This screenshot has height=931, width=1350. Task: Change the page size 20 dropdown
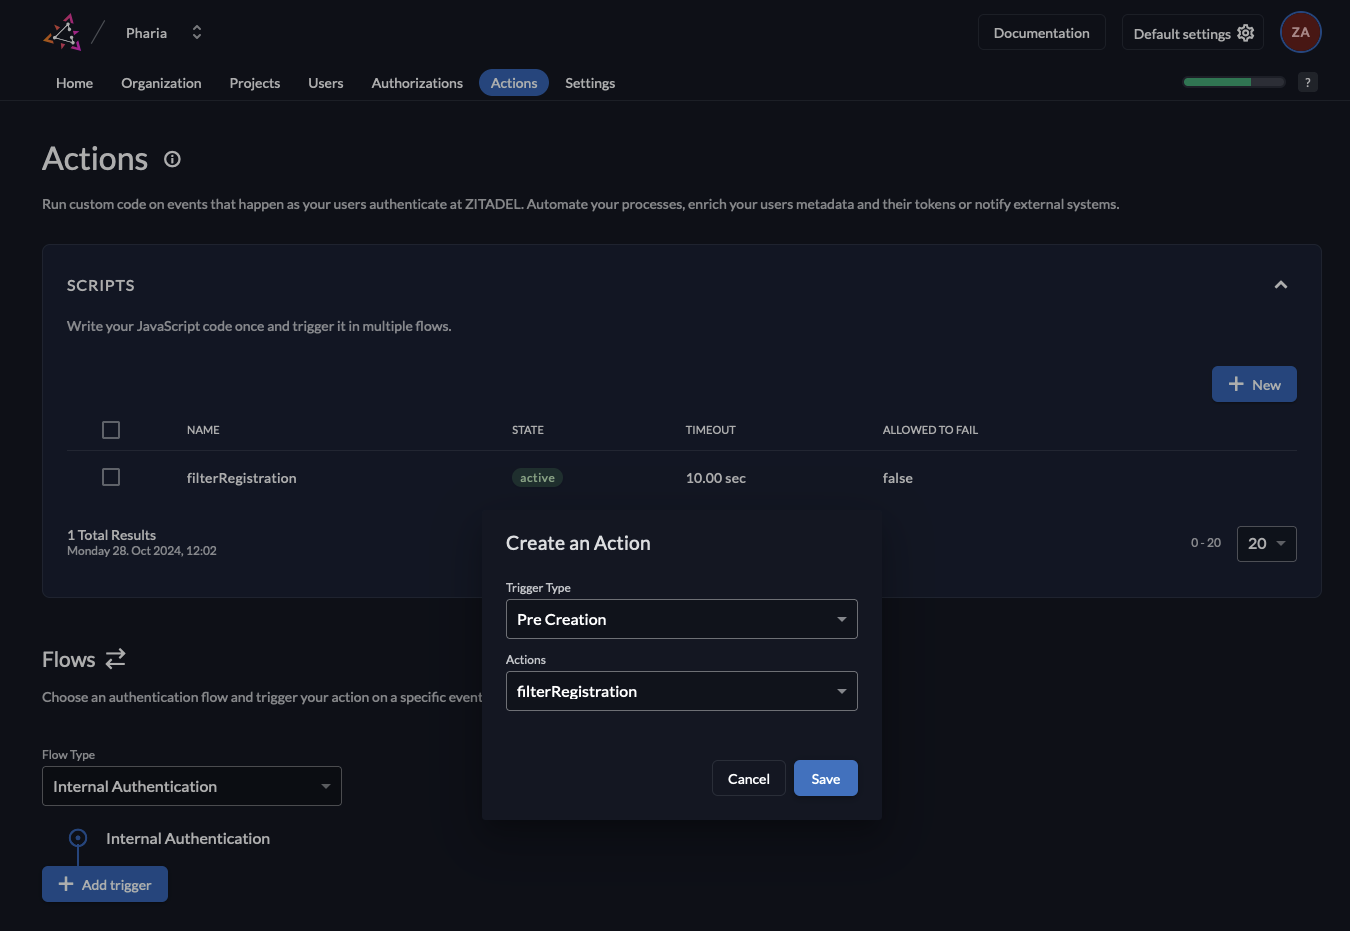point(1266,544)
